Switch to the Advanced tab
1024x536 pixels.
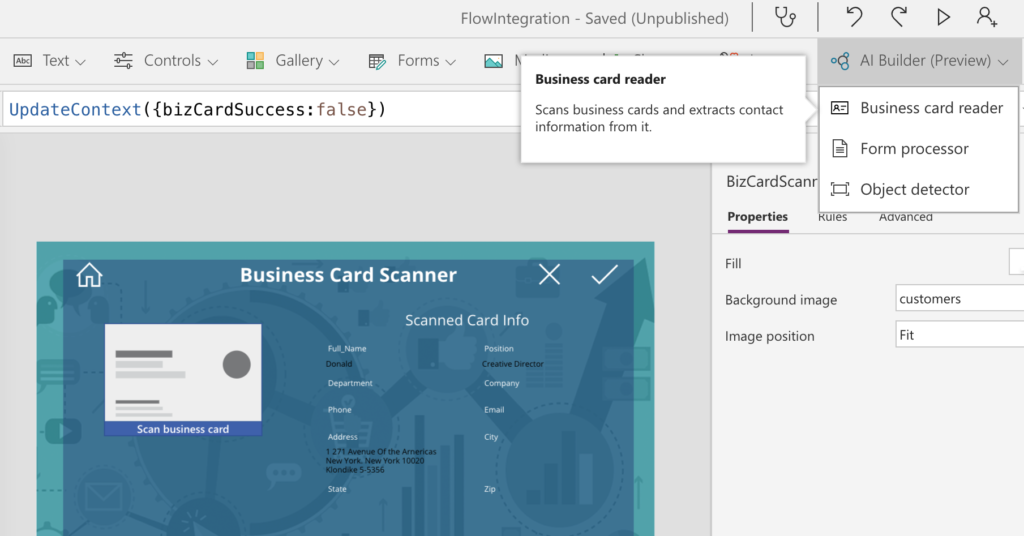(x=906, y=217)
